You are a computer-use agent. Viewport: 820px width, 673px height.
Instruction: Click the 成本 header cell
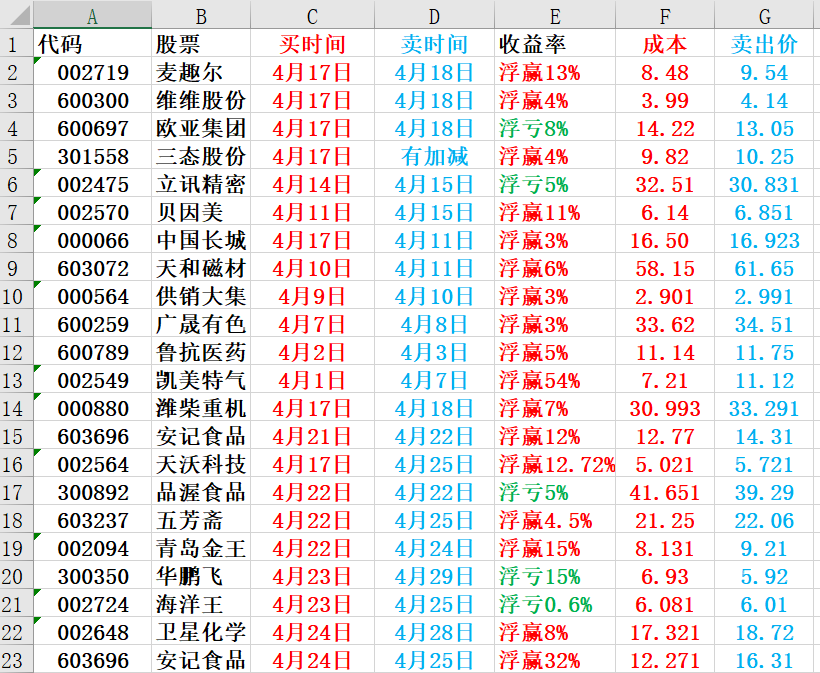665,43
